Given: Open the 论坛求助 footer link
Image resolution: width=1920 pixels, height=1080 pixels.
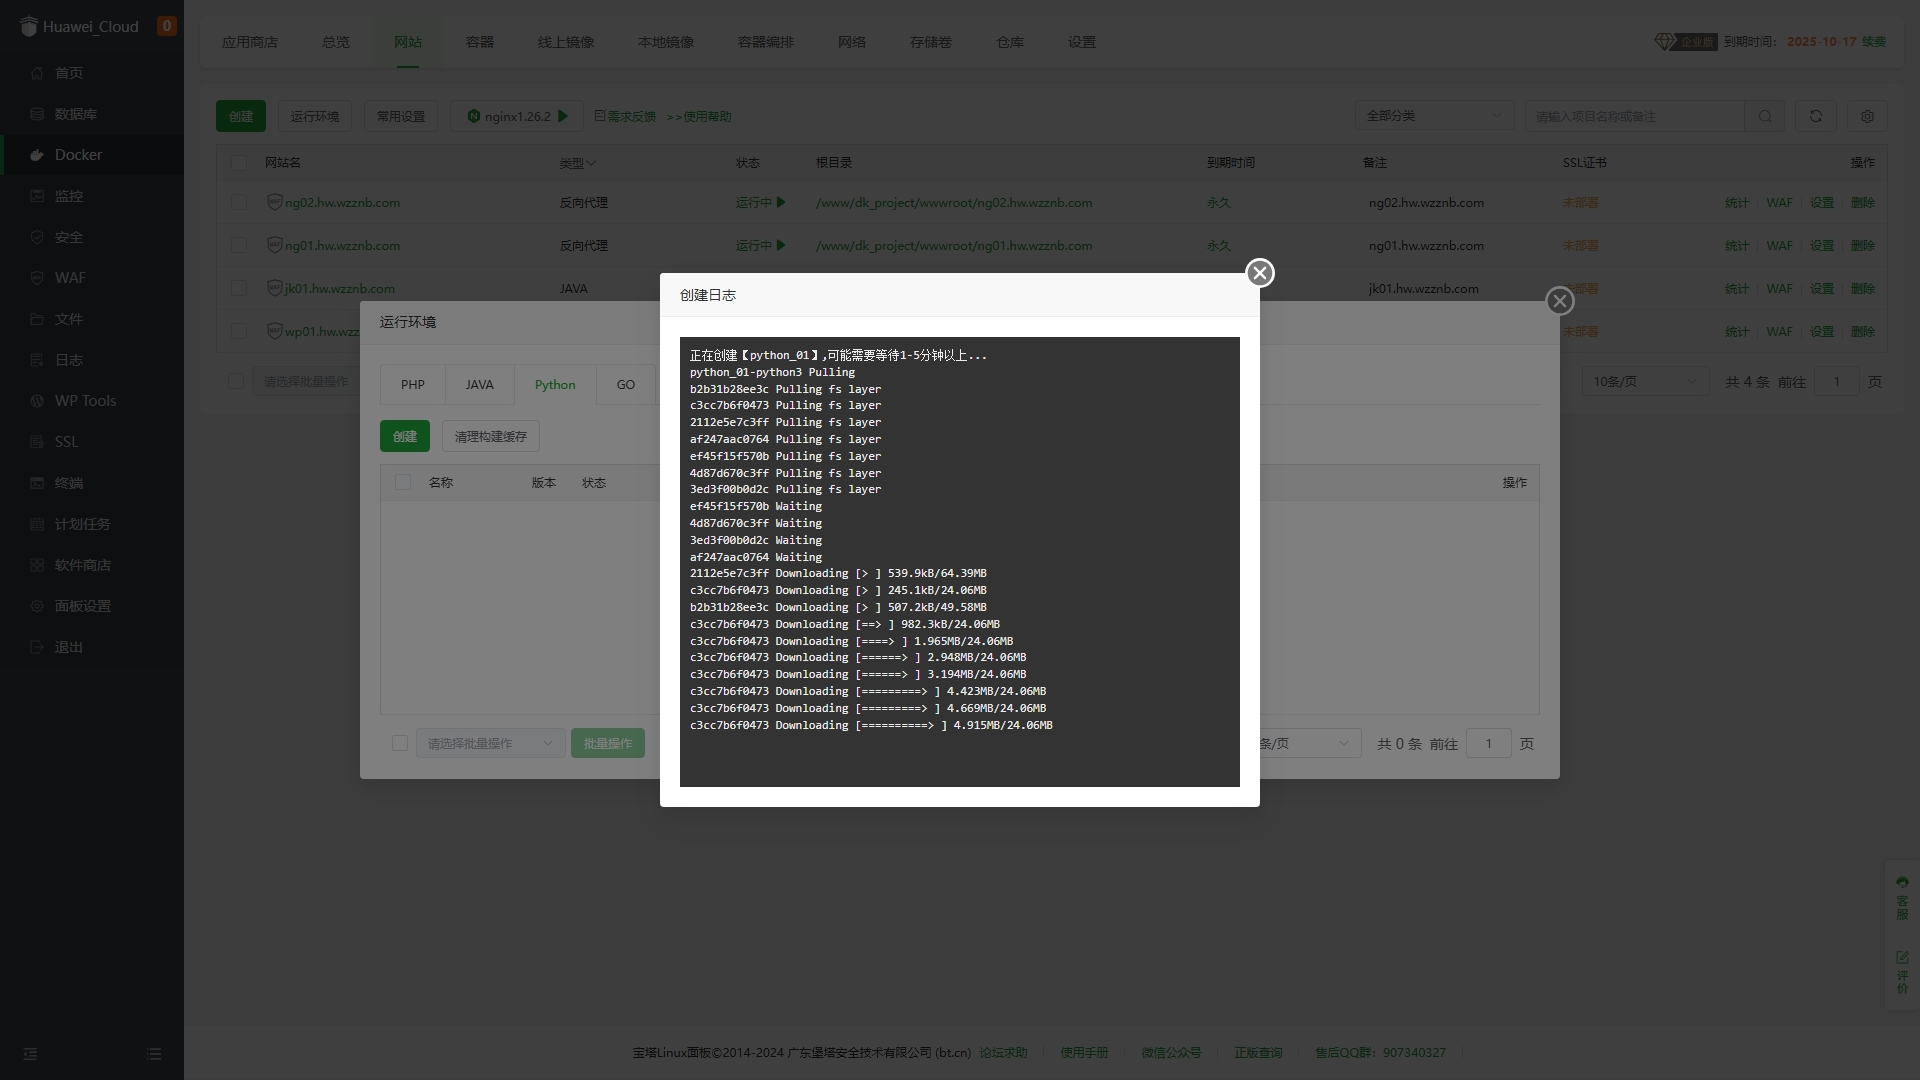Looking at the screenshot, I should coord(1003,1052).
